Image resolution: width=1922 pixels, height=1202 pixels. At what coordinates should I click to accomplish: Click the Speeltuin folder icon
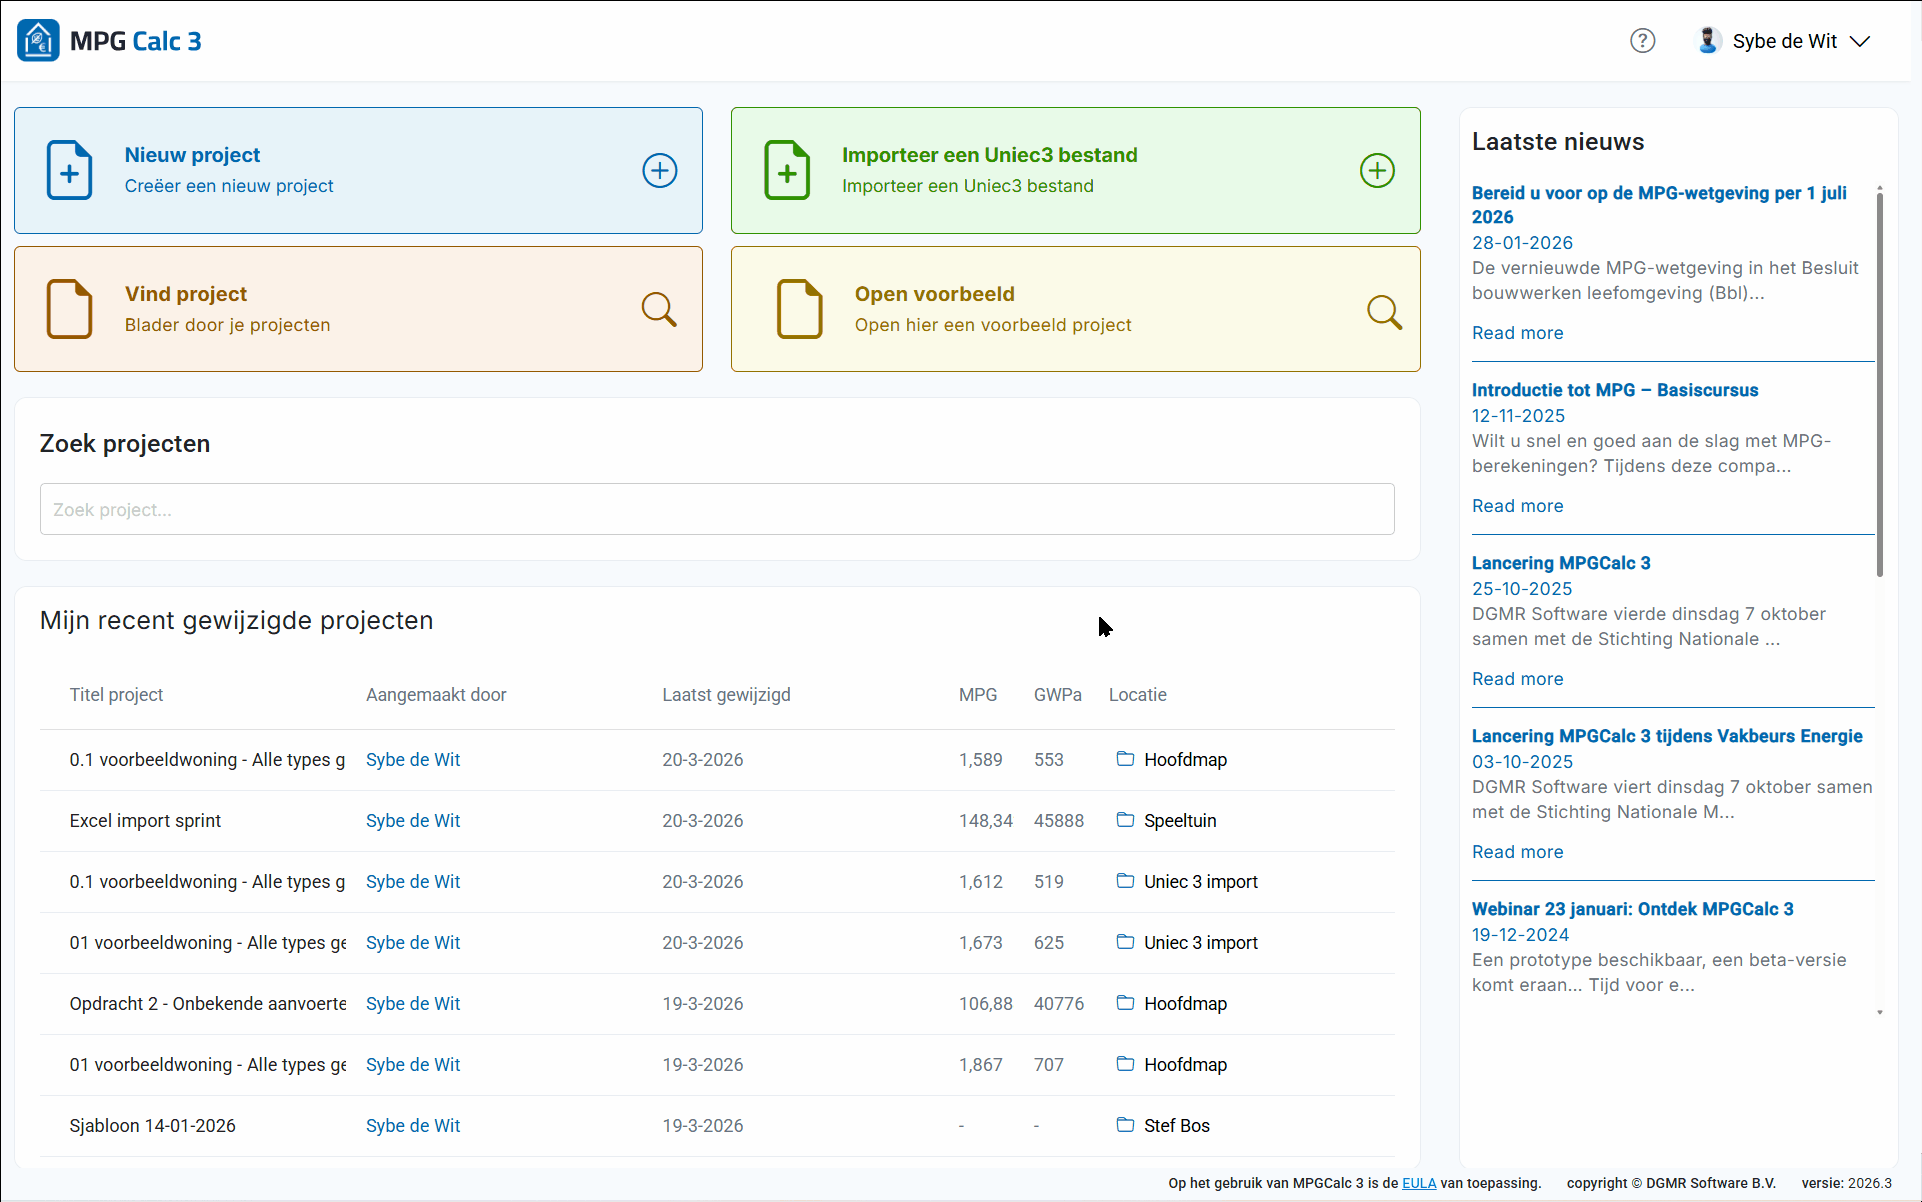(1125, 820)
